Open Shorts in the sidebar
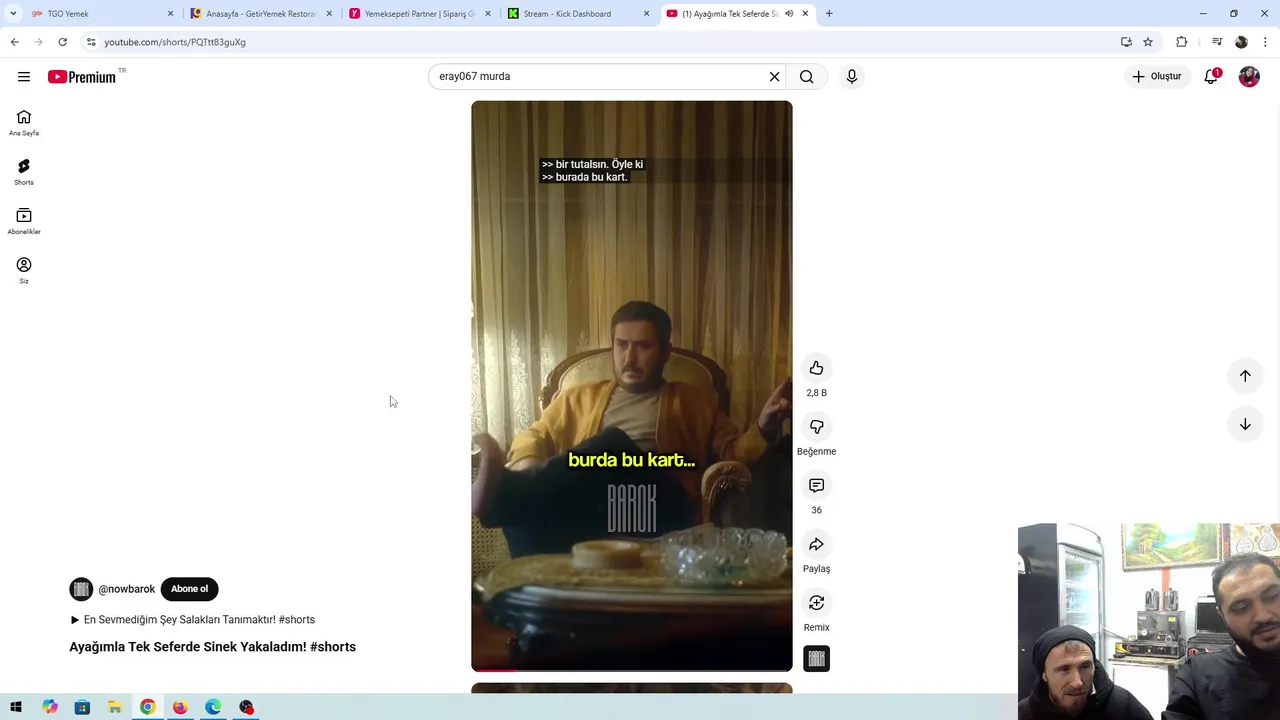The height and width of the screenshot is (720, 1280). [24, 172]
